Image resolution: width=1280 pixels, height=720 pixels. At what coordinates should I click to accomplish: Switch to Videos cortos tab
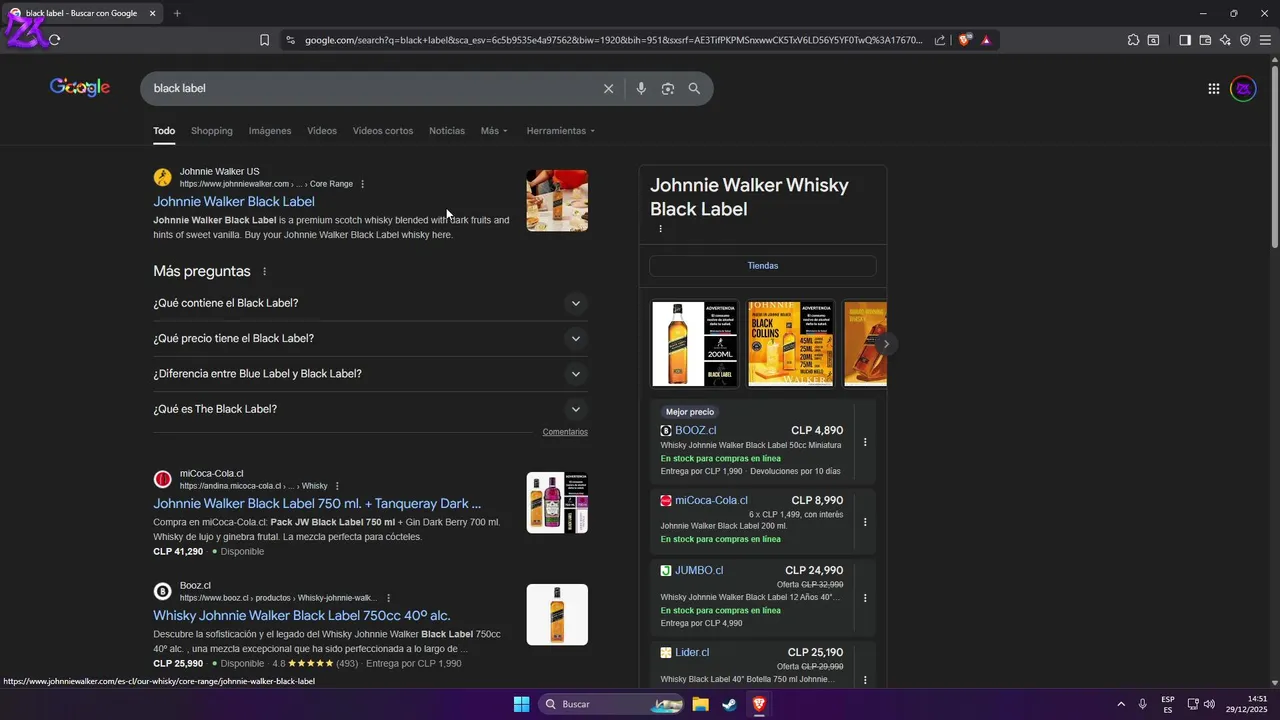383,131
